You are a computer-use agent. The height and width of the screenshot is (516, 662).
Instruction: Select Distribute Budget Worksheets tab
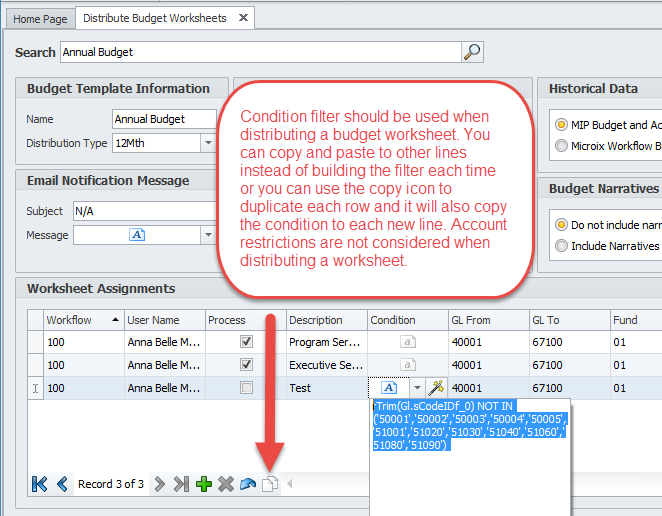coord(155,18)
